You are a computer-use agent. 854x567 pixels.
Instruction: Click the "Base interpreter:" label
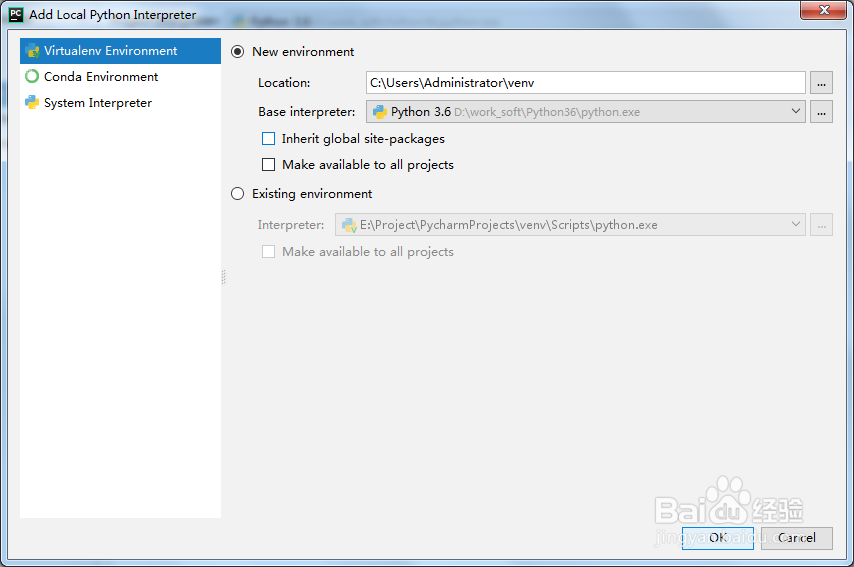[x=307, y=112]
